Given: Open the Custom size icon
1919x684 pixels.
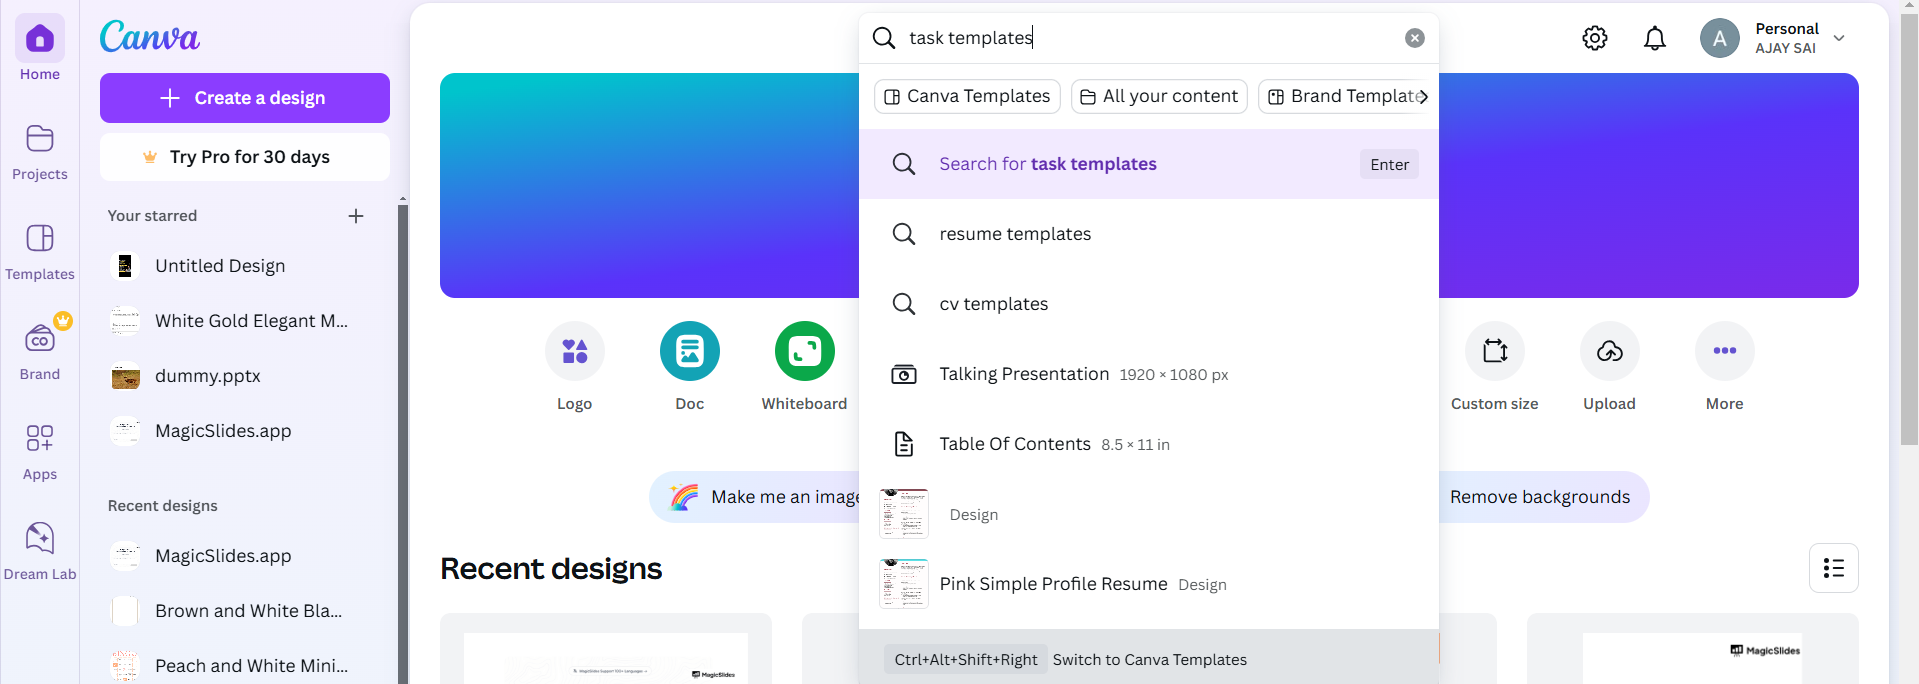Looking at the screenshot, I should tap(1495, 351).
